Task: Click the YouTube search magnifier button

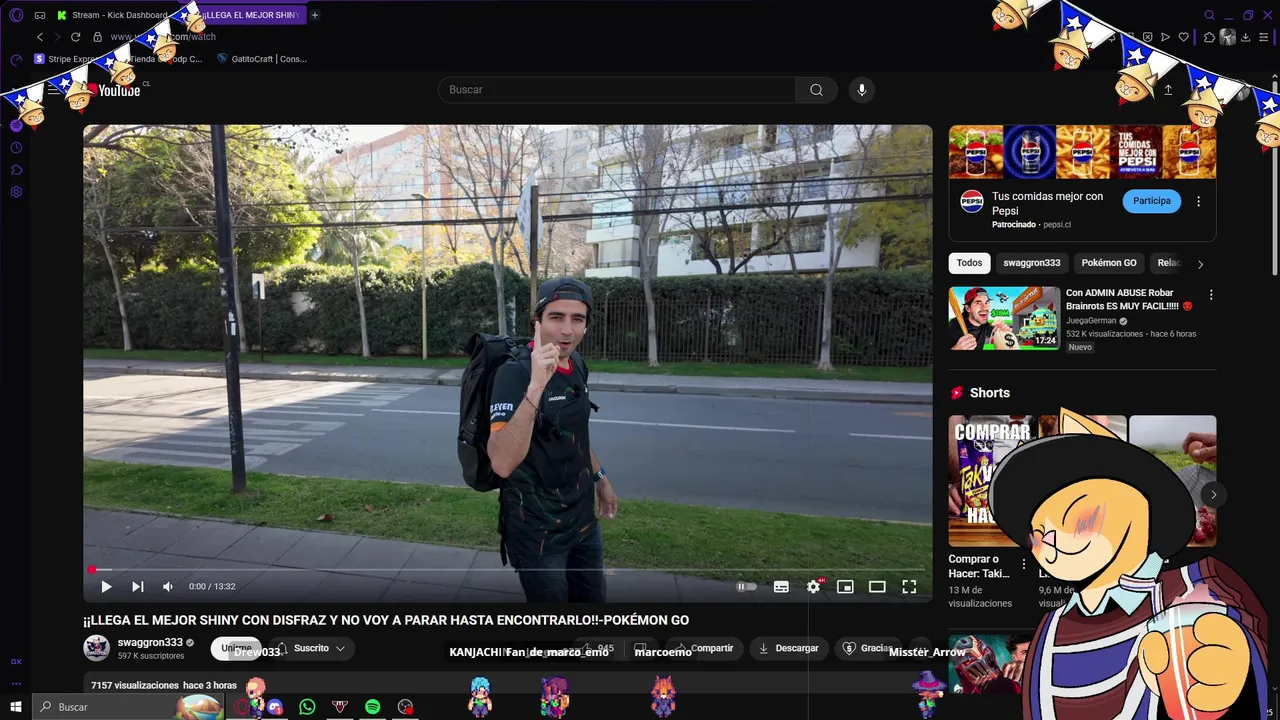Action: [817, 90]
